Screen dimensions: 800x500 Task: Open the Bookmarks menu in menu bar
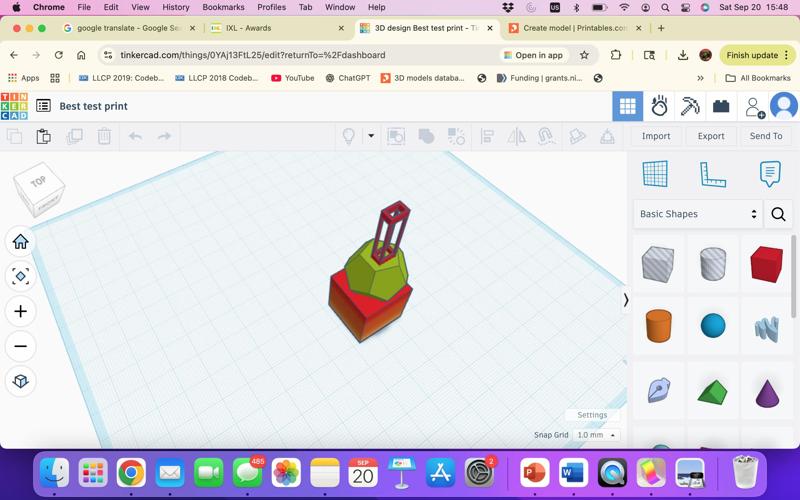coord(223,7)
